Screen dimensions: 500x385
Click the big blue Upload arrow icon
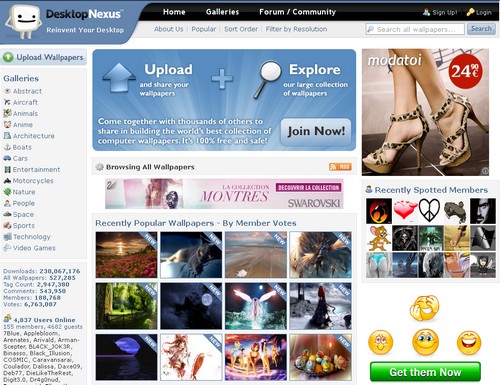coord(119,77)
